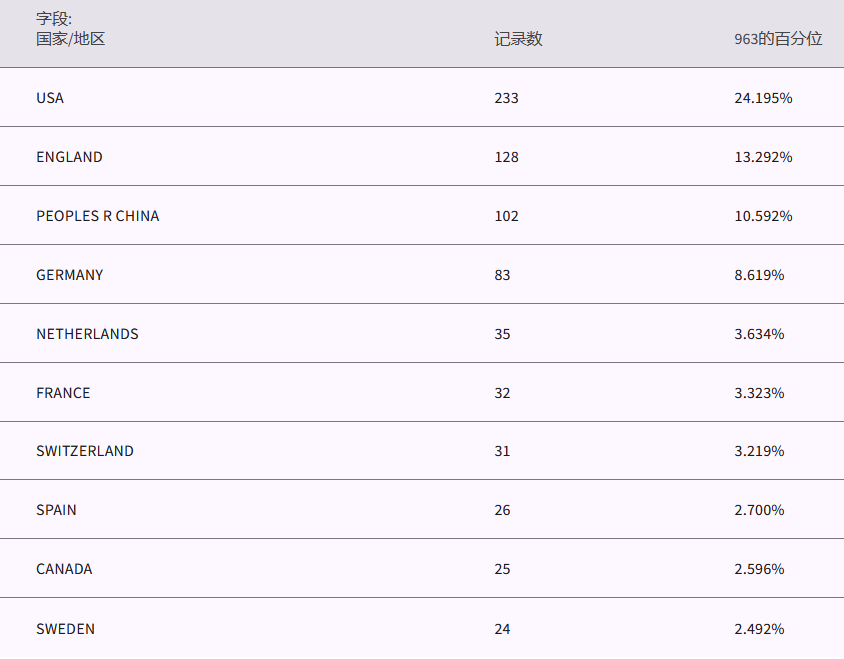Click the 24.195% percentage value
844x659 pixels.
pyautogui.click(x=763, y=98)
